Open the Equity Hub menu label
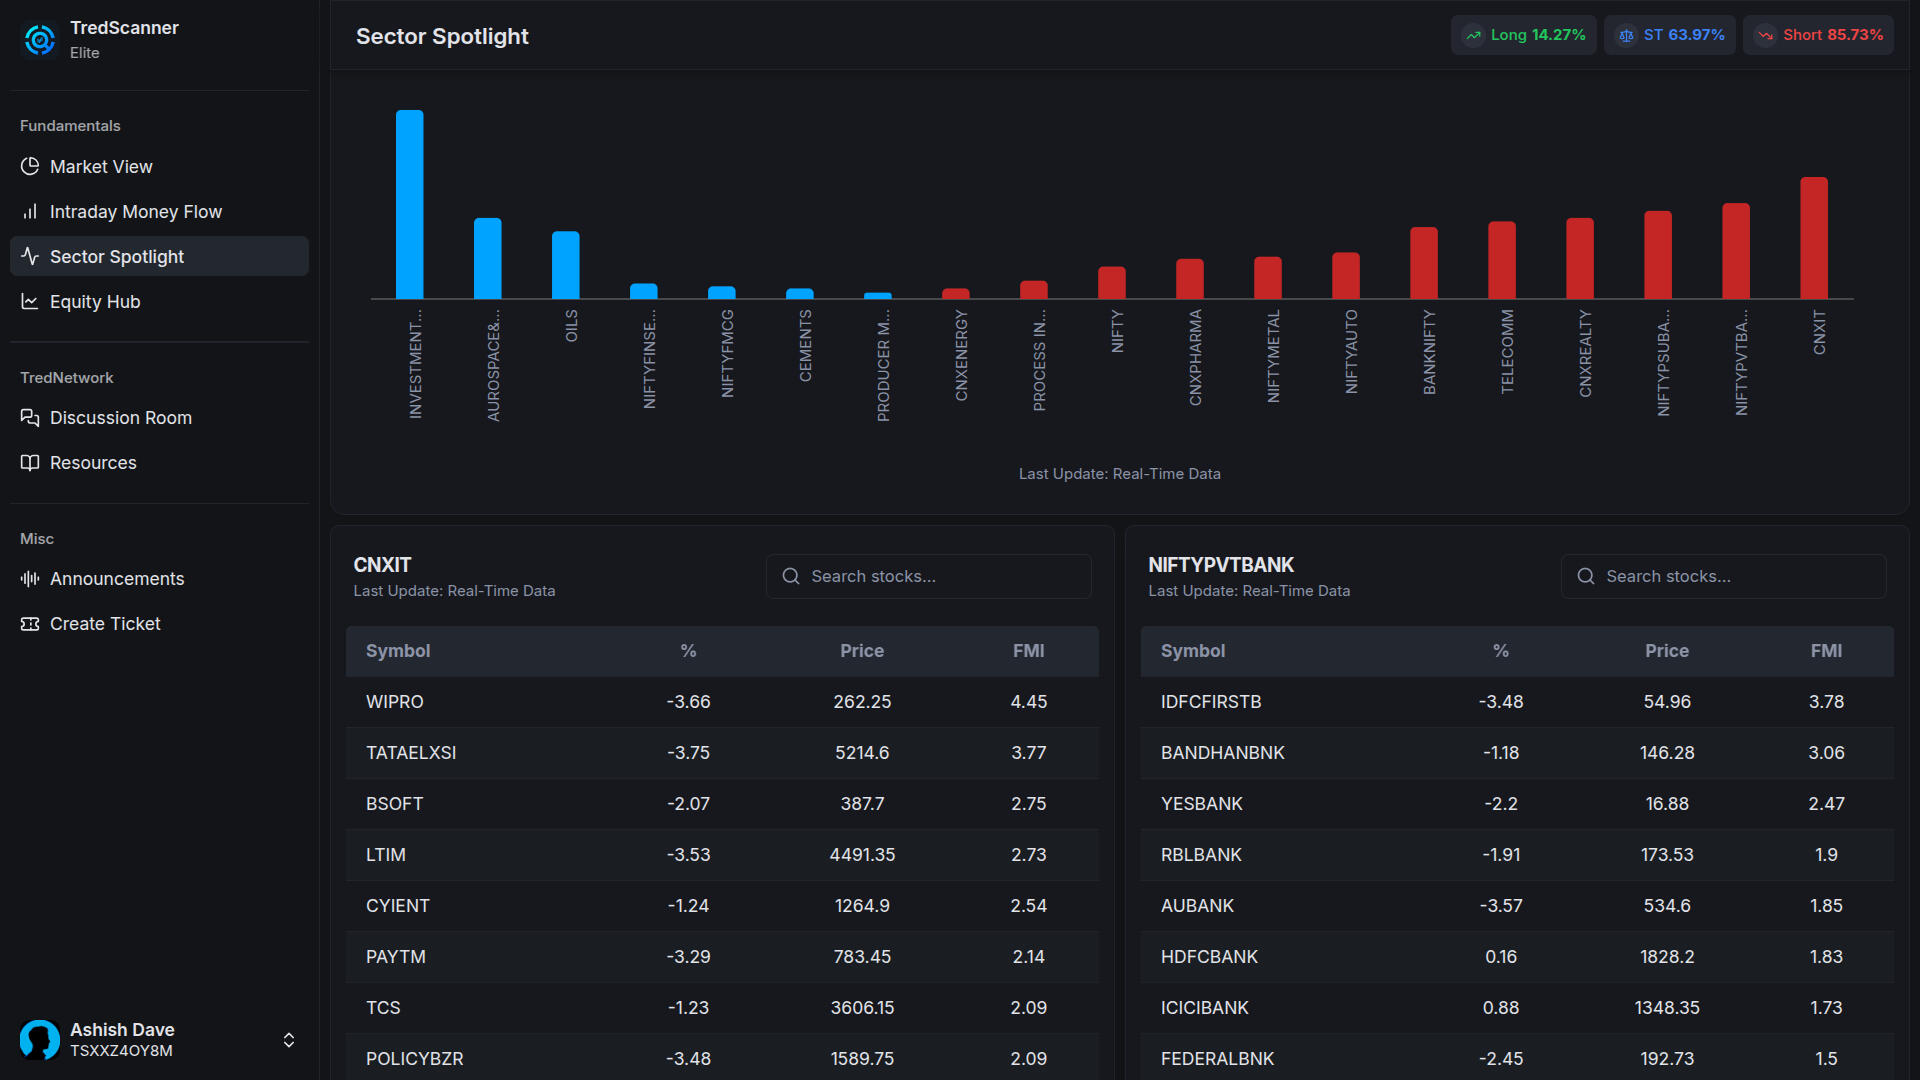The image size is (1920, 1080). point(95,301)
